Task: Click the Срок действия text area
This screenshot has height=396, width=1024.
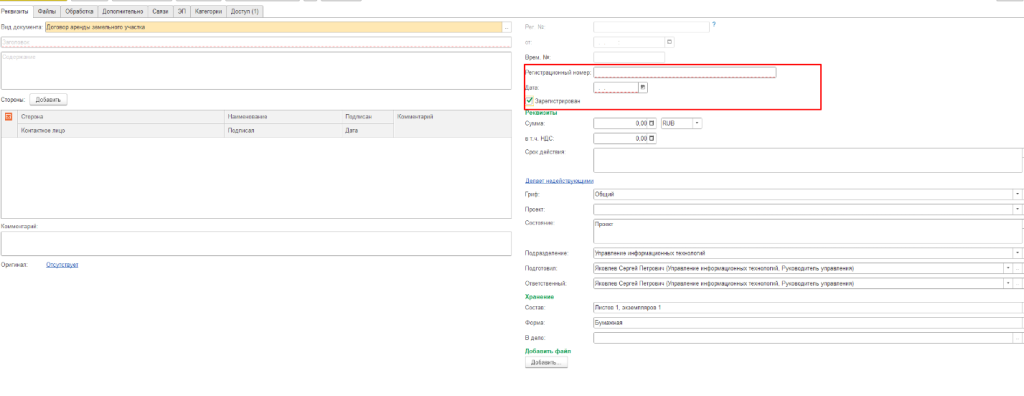Action: tap(807, 160)
